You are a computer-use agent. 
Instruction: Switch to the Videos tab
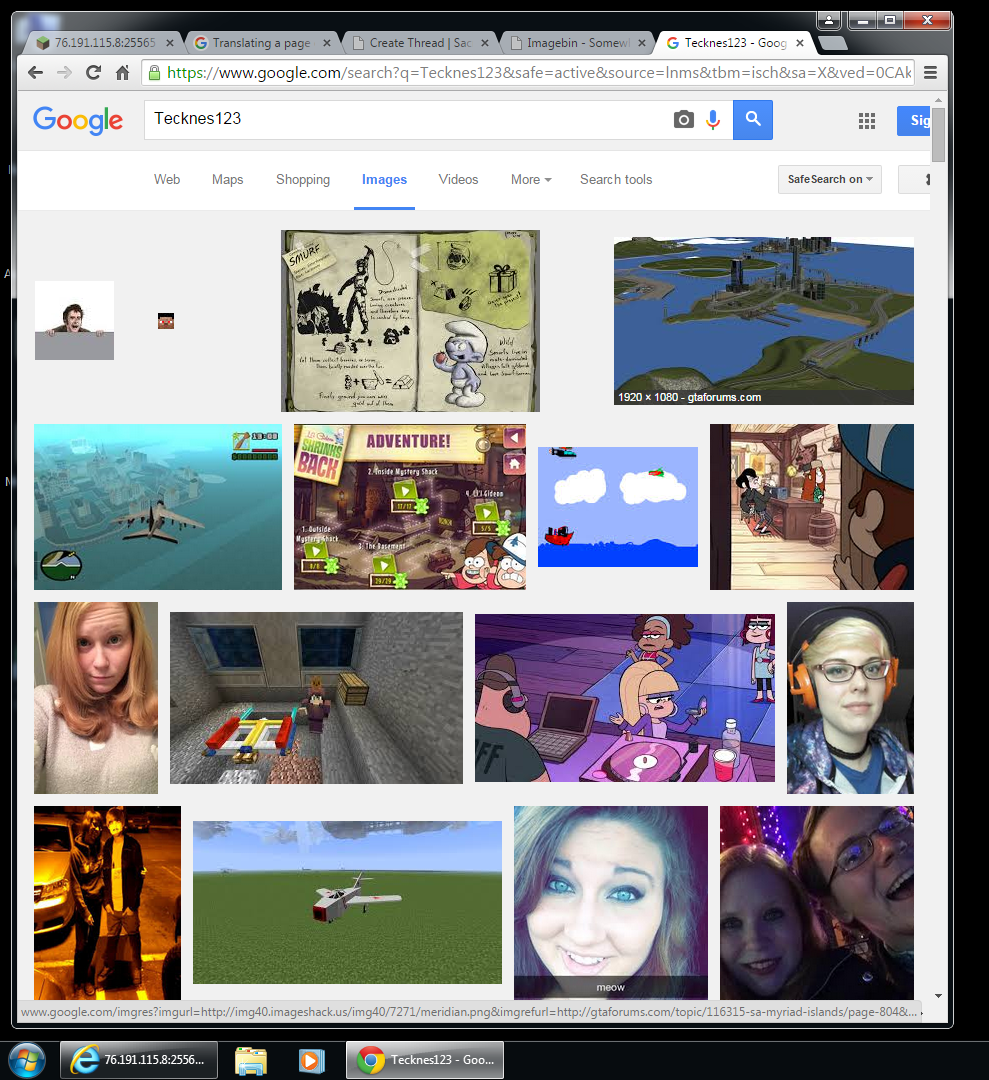458,179
